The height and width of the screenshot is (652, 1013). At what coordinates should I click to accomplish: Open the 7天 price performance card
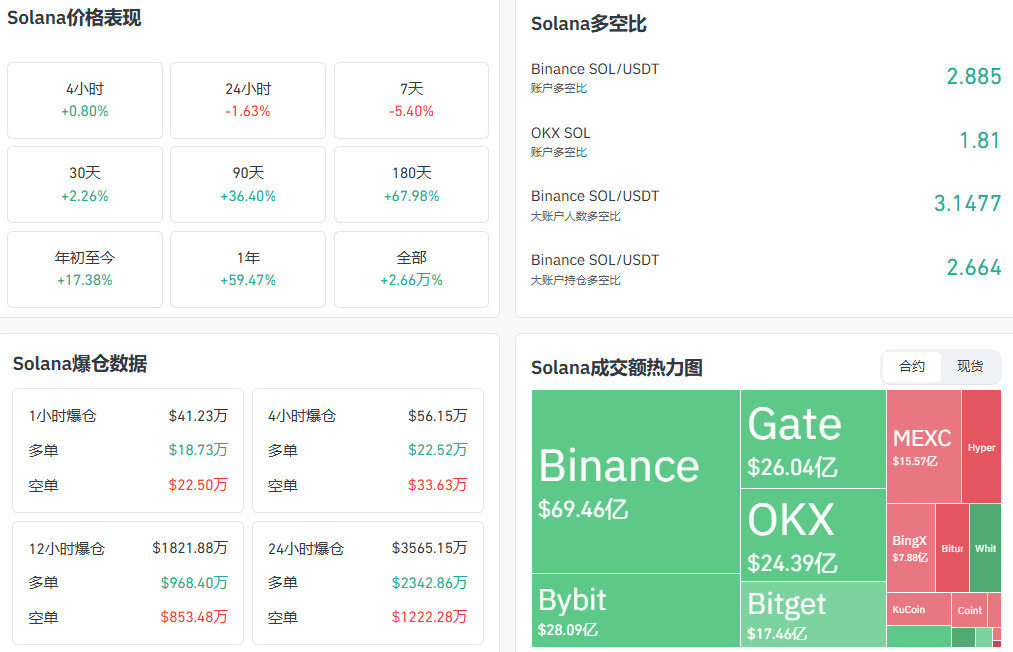[x=411, y=100]
